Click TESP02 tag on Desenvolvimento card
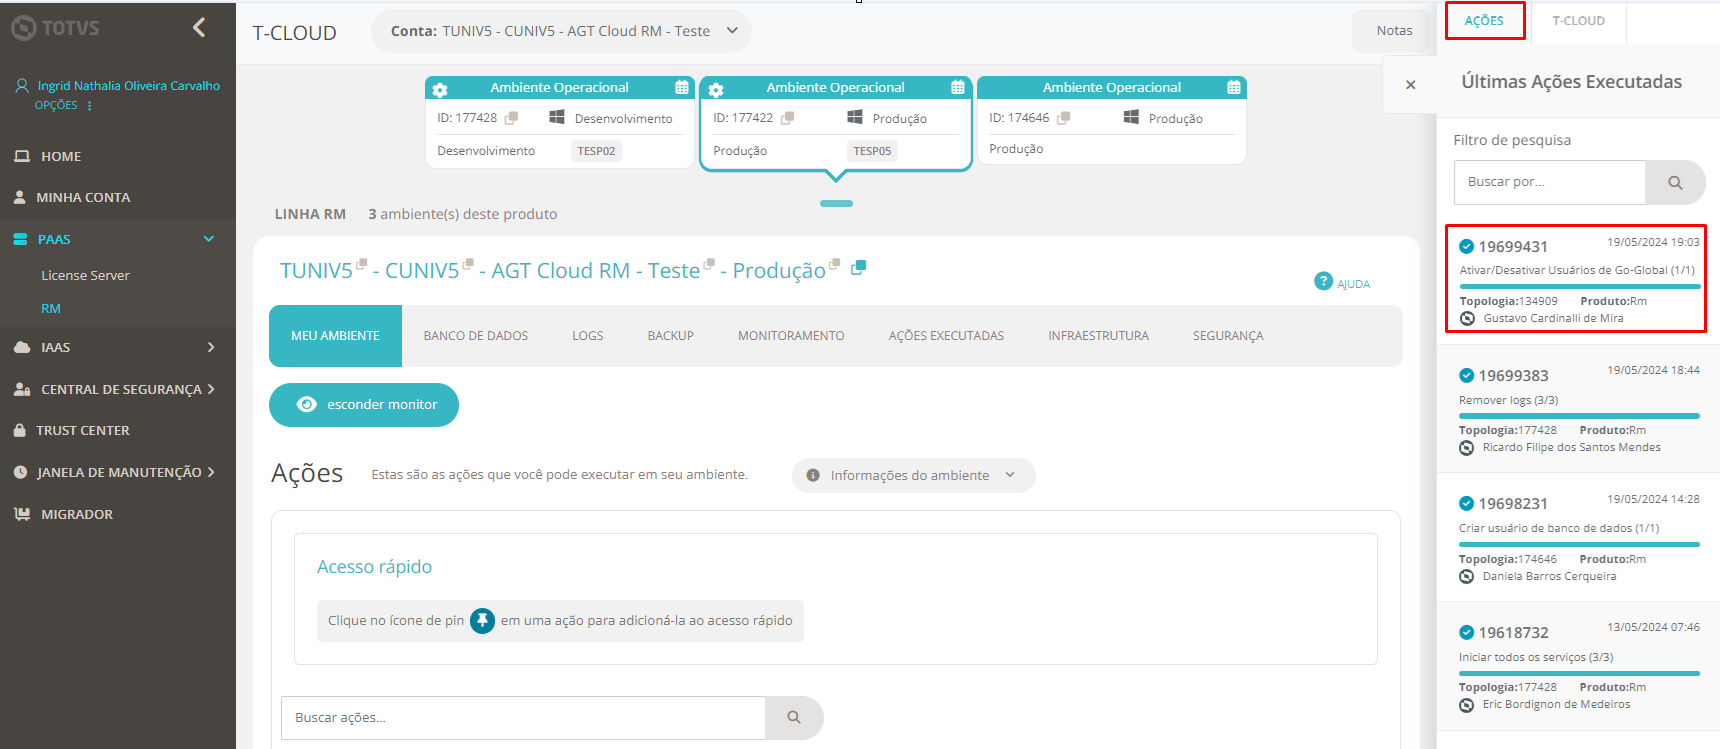 tap(596, 151)
